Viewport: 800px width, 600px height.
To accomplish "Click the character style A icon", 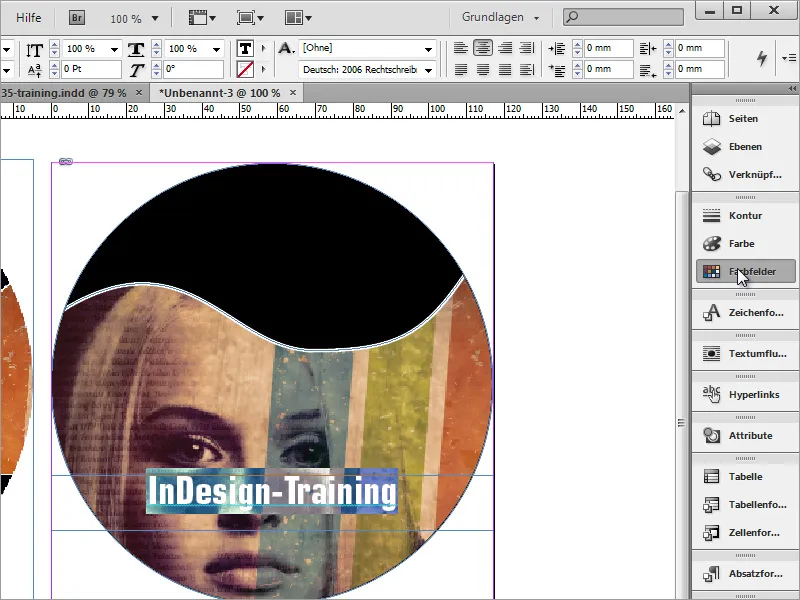I will pyautogui.click(x=286, y=48).
